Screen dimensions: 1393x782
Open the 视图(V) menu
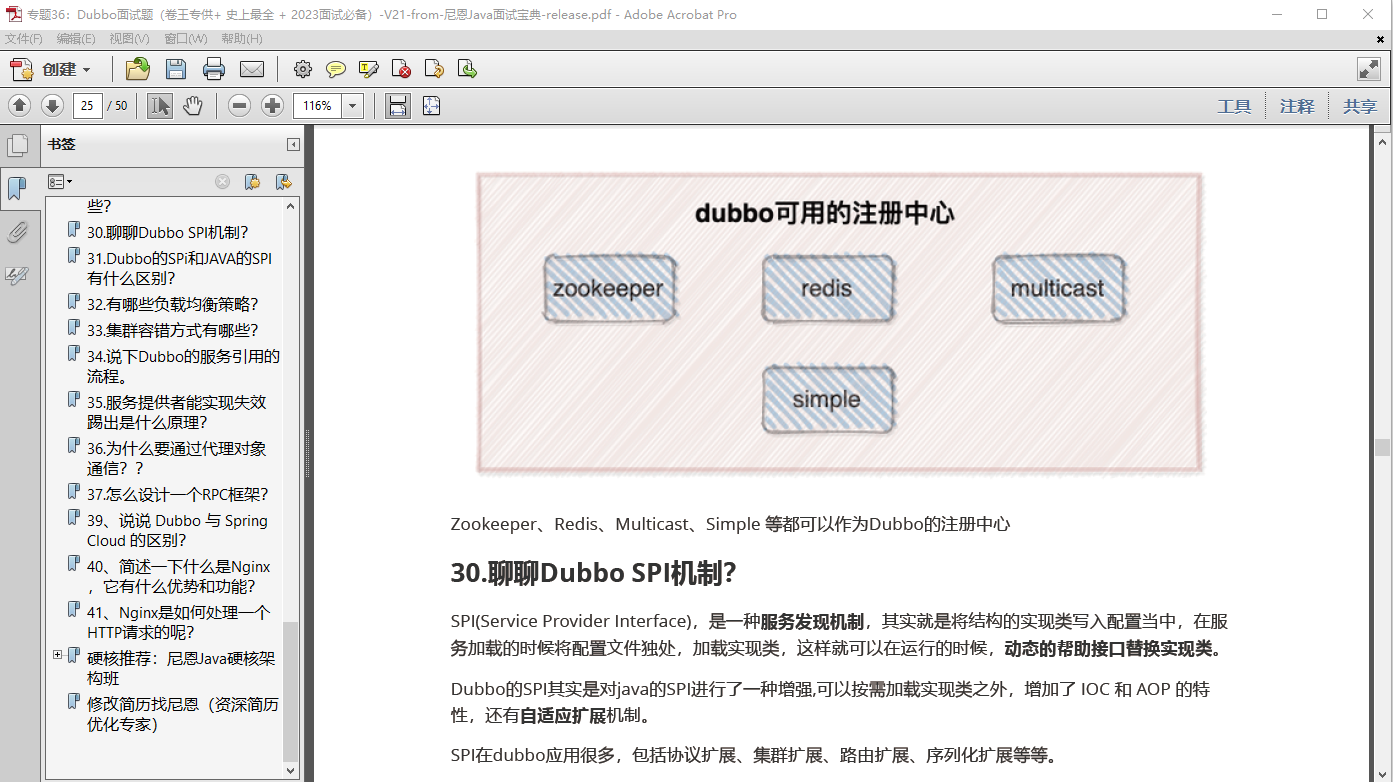(129, 38)
